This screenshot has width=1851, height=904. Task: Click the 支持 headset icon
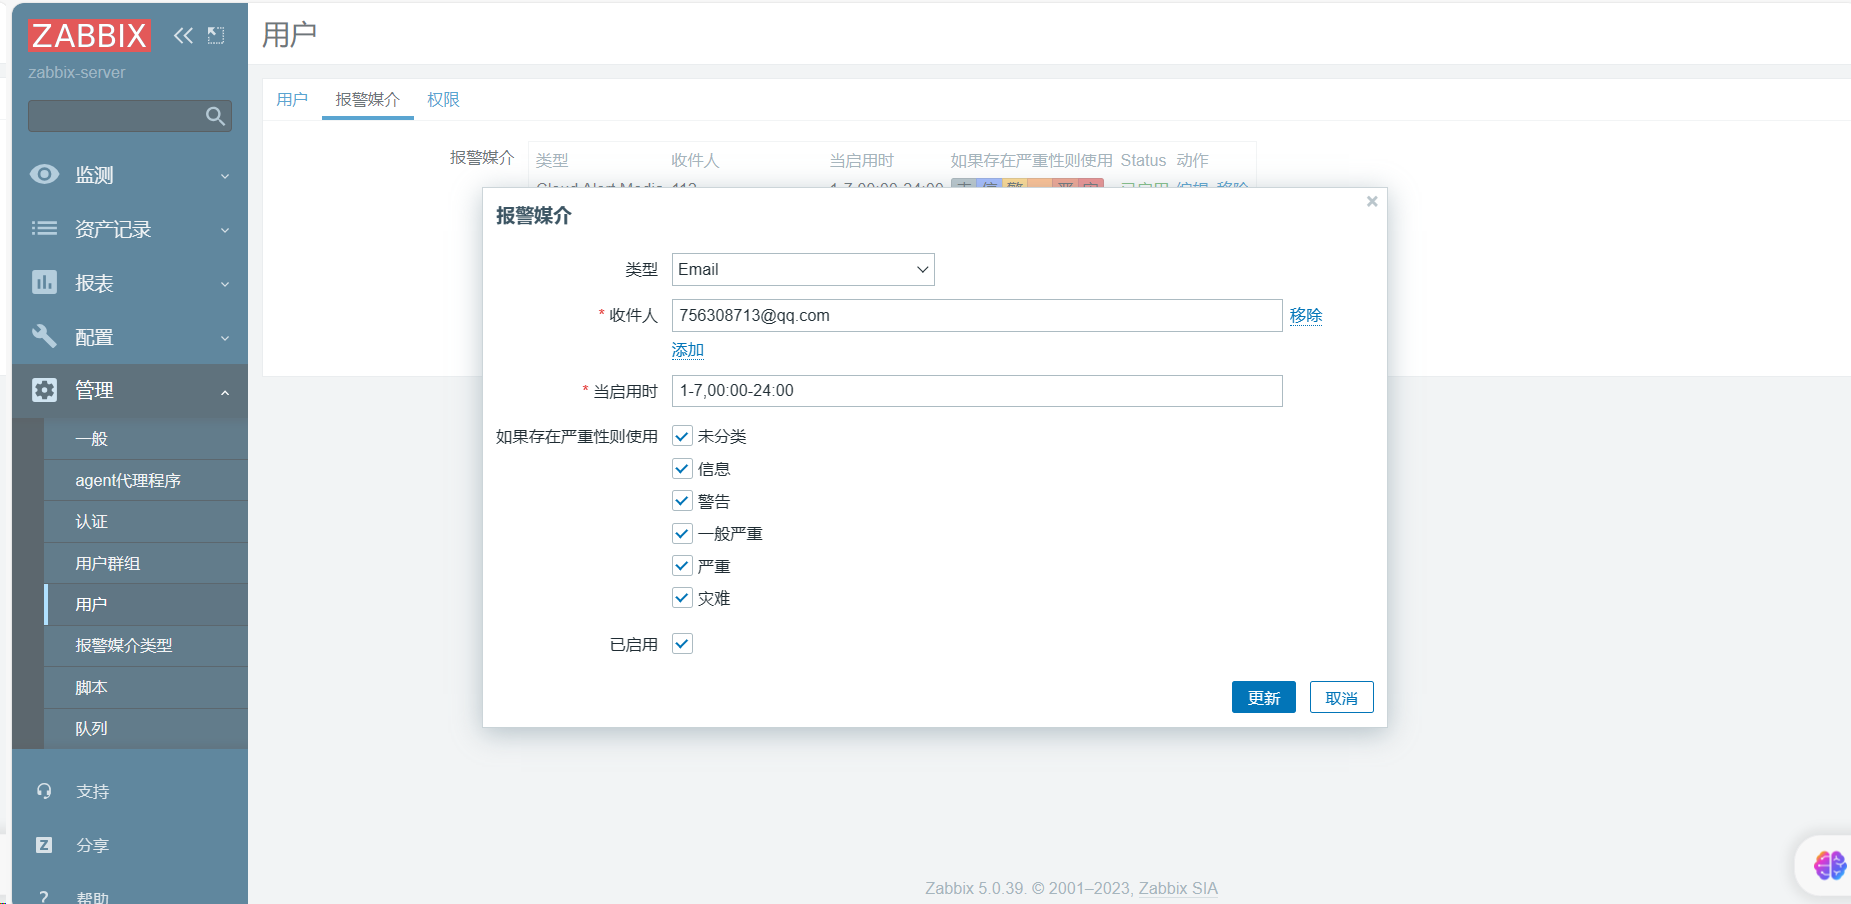(x=44, y=791)
